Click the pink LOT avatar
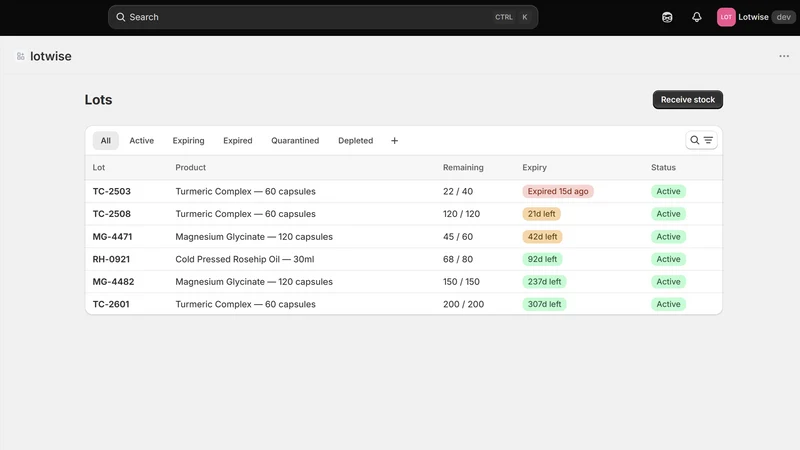800x450 pixels. (x=726, y=17)
